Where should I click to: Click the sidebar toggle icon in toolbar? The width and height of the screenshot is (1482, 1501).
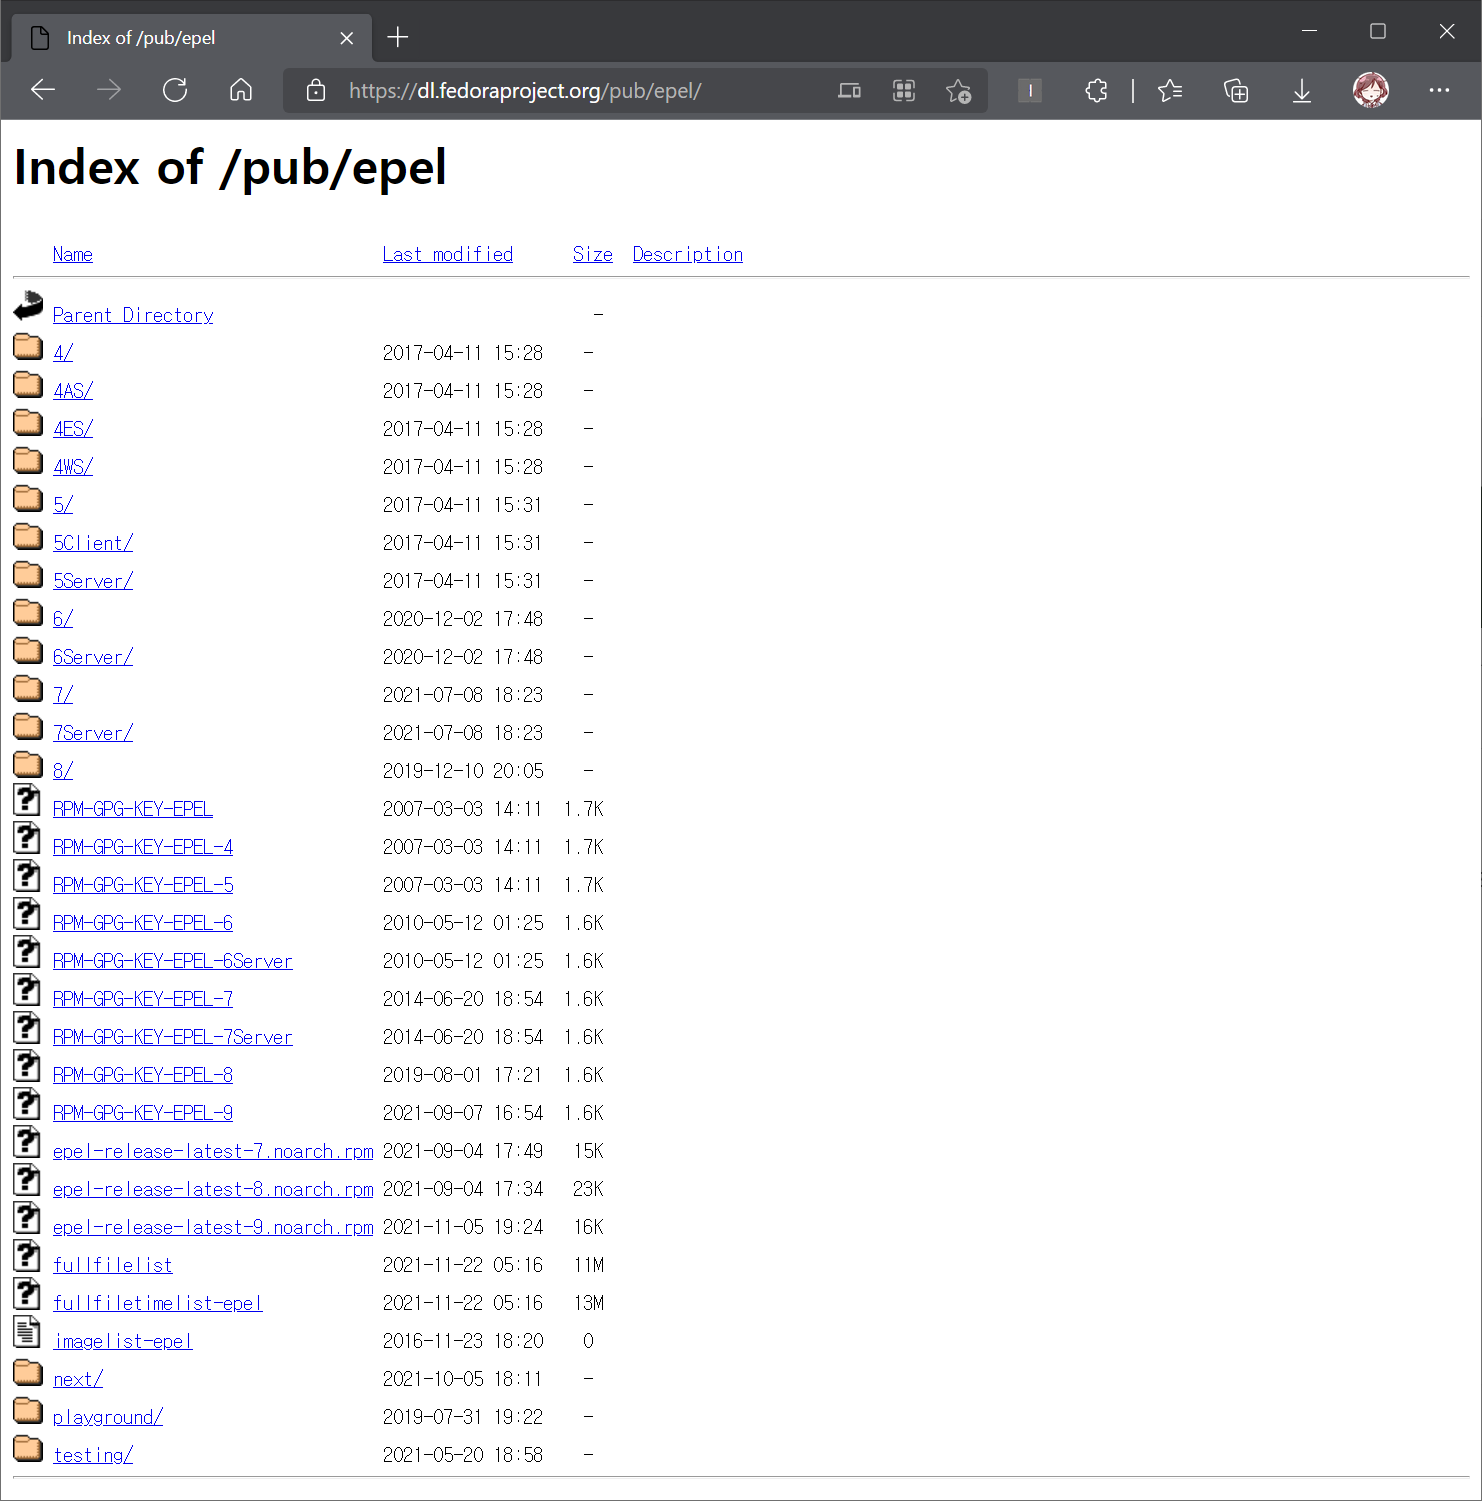tap(1030, 91)
